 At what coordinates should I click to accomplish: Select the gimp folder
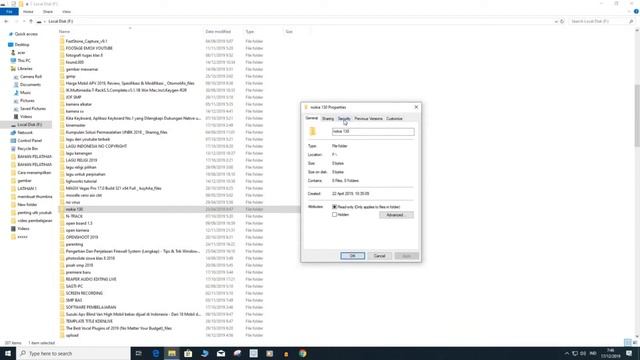coord(71,76)
